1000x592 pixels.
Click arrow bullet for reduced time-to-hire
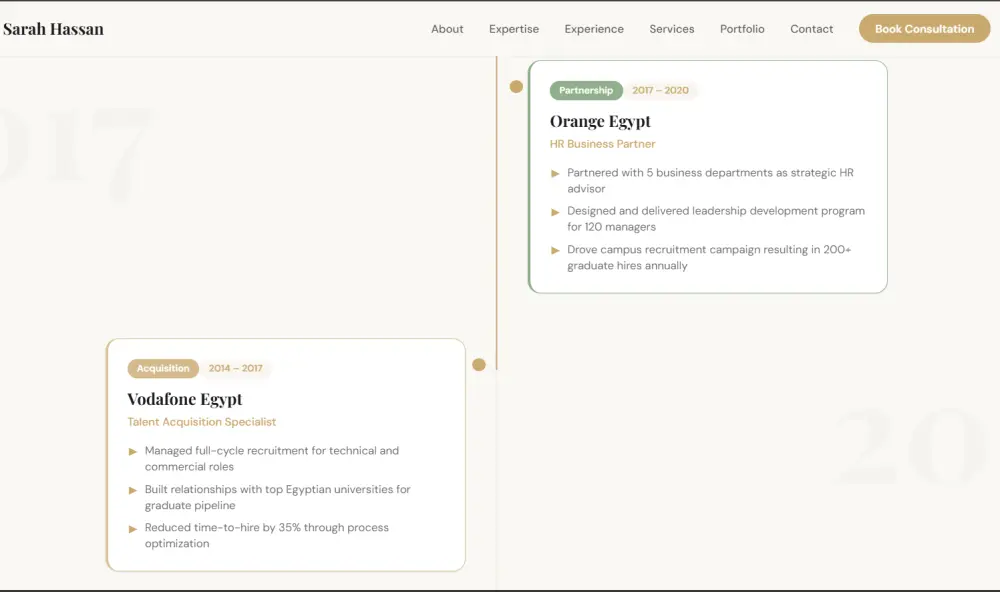click(x=133, y=528)
